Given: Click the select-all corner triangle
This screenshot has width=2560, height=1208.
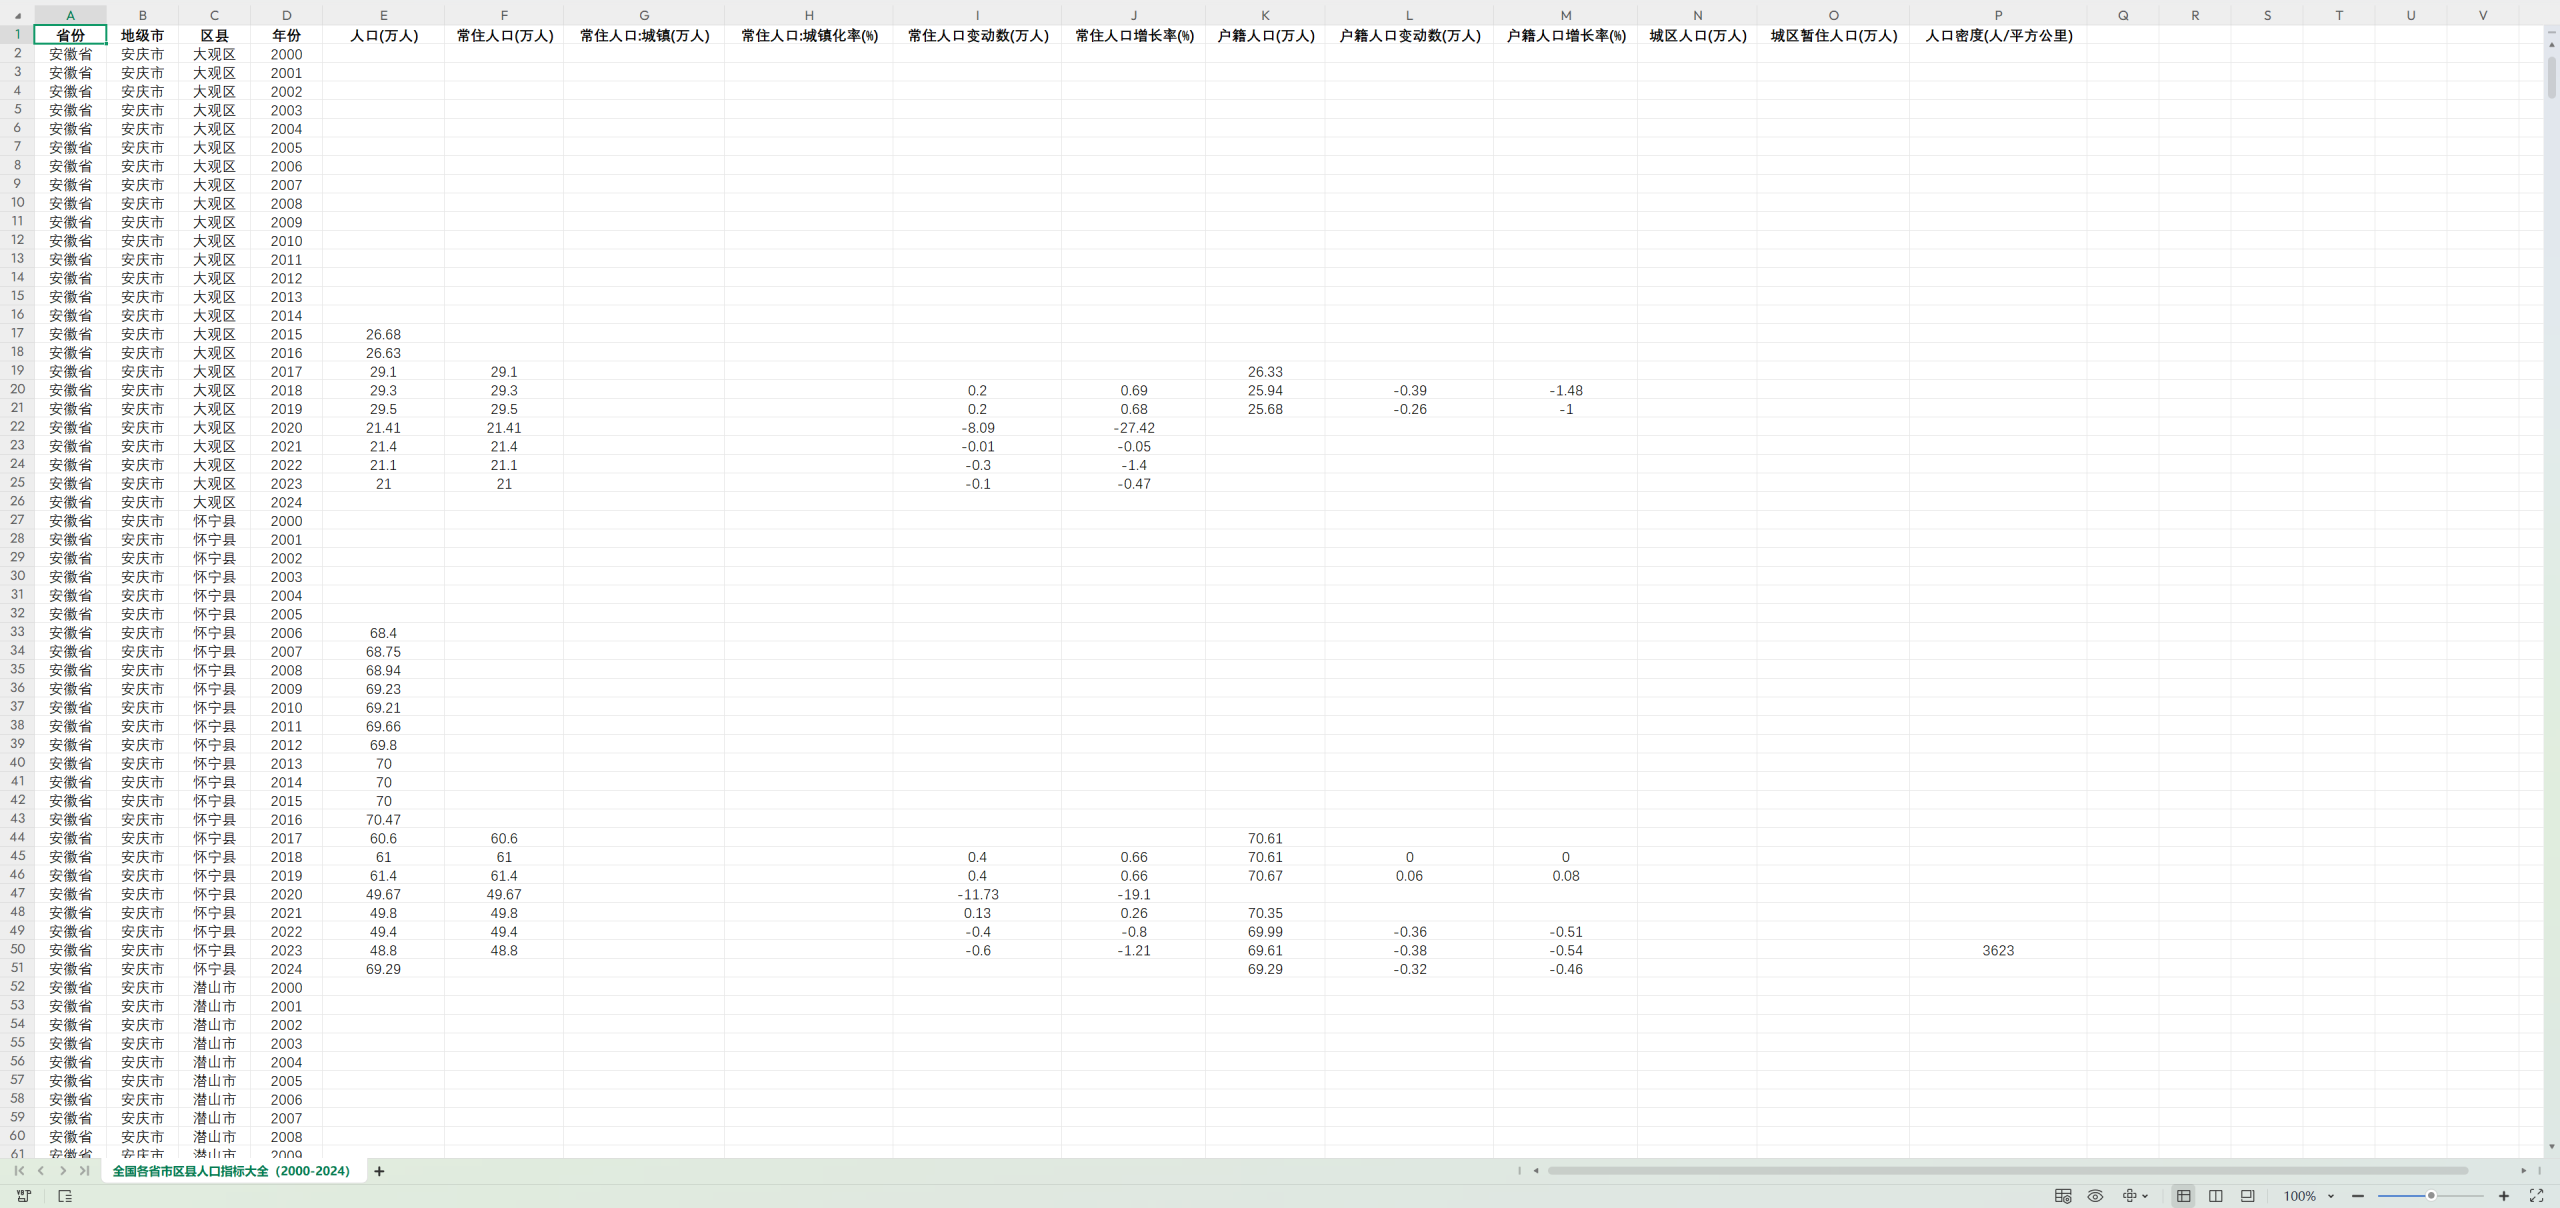Looking at the screenshot, I should 17,16.
